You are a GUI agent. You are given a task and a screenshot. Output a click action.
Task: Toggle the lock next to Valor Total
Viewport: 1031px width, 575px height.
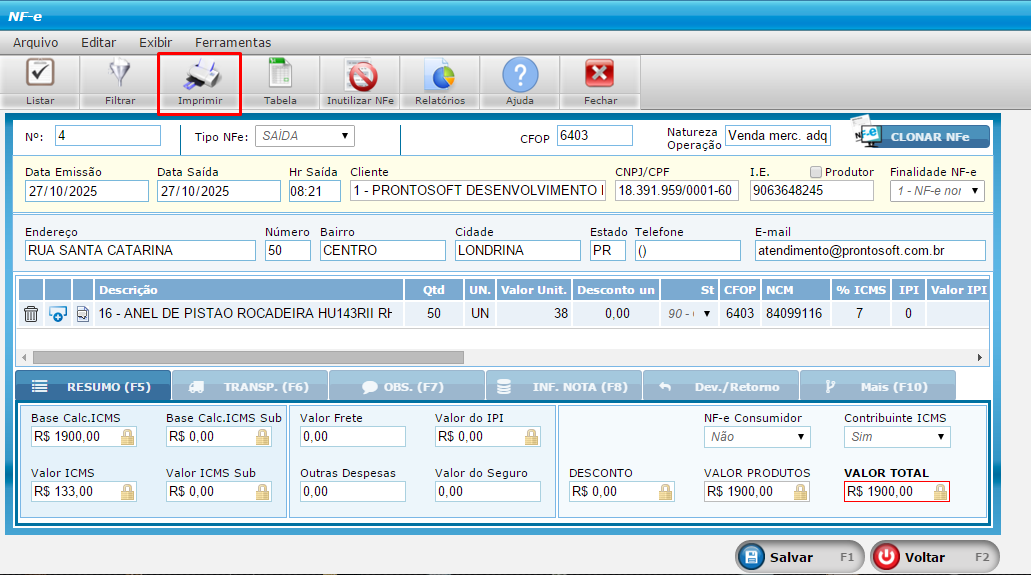click(x=940, y=492)
